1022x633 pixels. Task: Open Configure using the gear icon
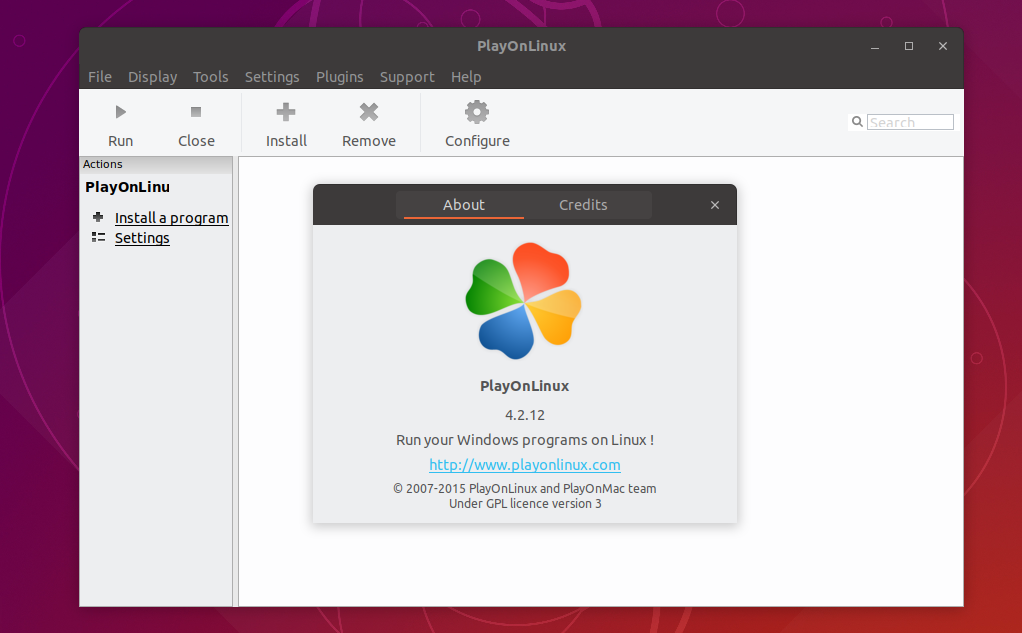(x=477, y=112)
